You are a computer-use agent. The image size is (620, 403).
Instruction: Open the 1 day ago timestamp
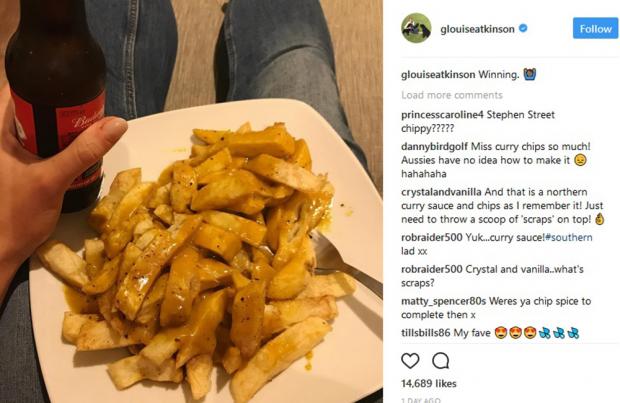tap(421, 400)
